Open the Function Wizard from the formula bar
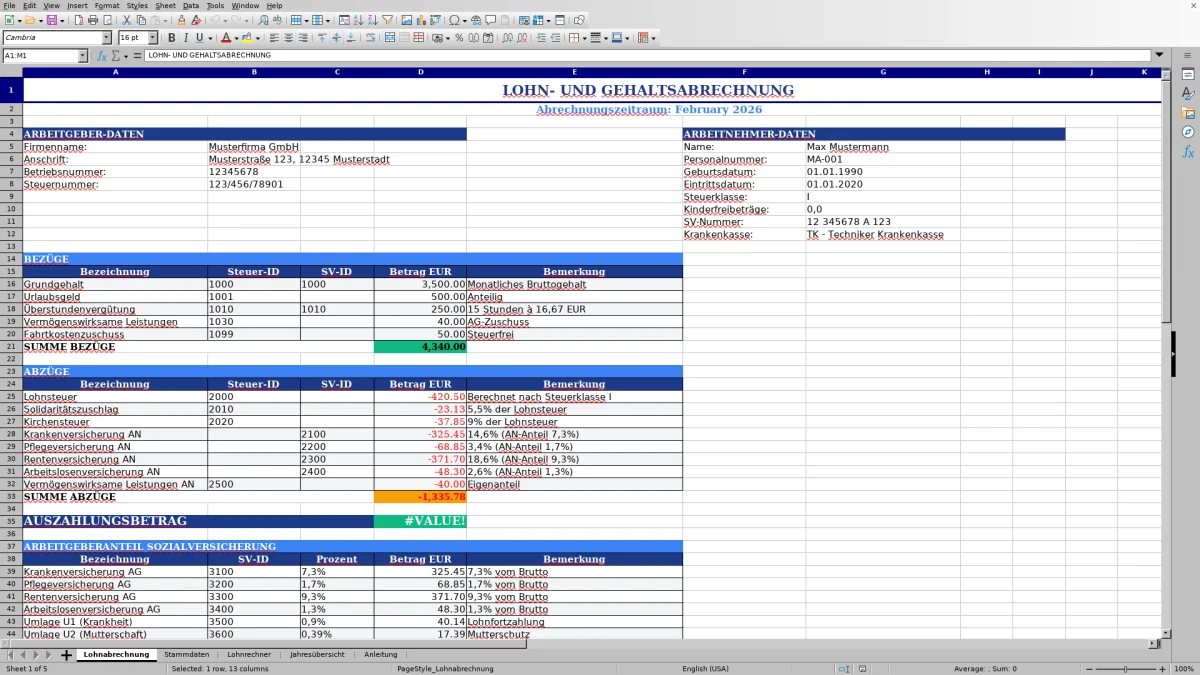 click(101, 56)
